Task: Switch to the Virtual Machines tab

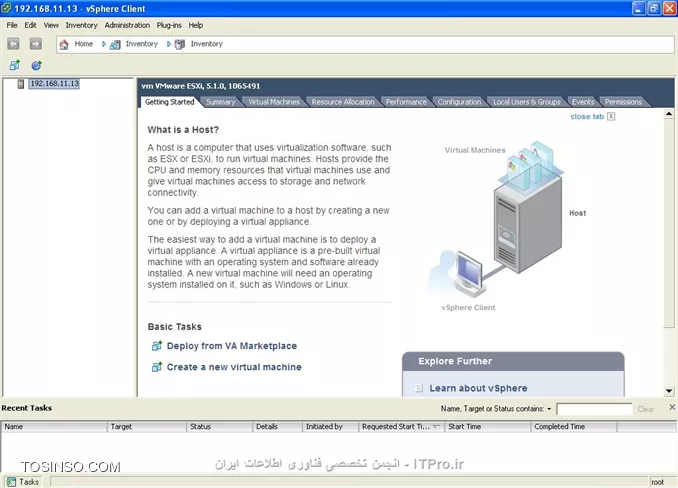Action: (274, 102)
